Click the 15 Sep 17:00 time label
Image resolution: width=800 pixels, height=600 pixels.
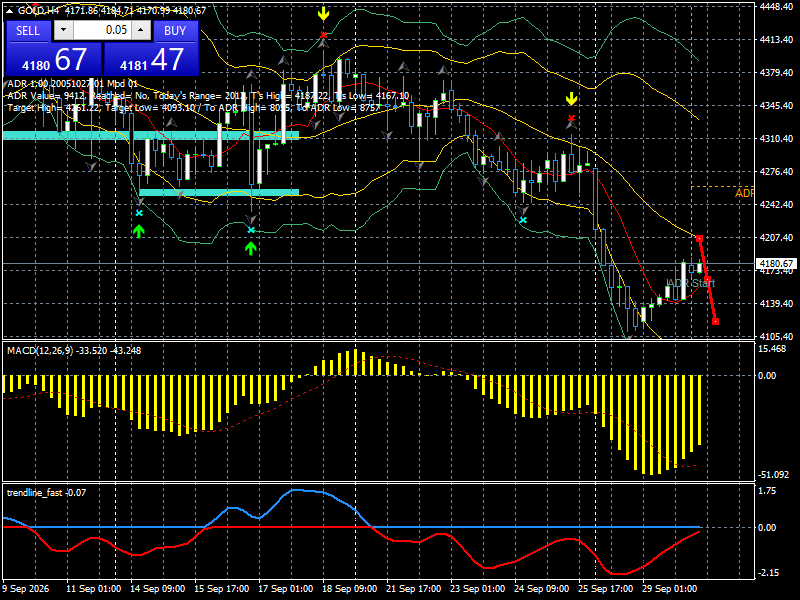[x=221, y=589]
